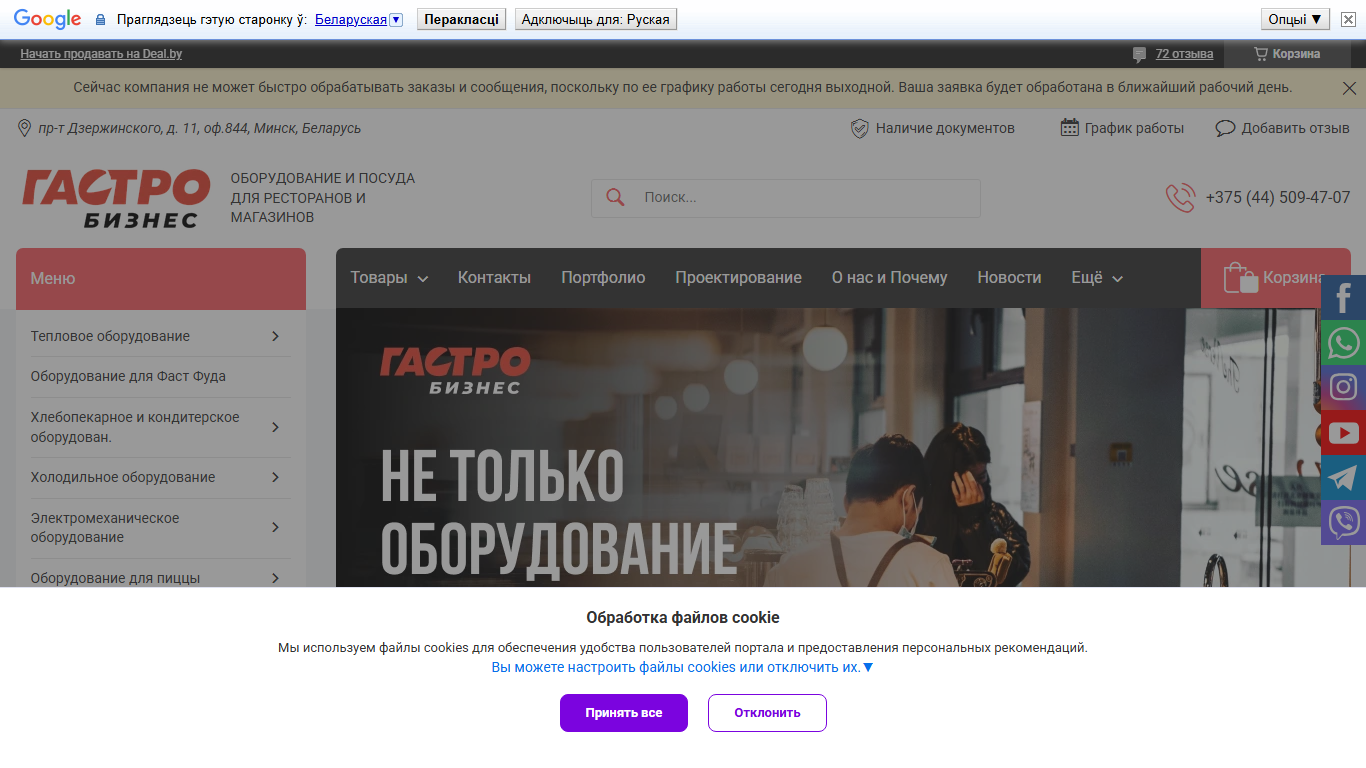Image resolution: width=1366 pixels, height=768 pixels.
Task: Click the cart icon in top bar Корзина
Action: (1261, 54)
